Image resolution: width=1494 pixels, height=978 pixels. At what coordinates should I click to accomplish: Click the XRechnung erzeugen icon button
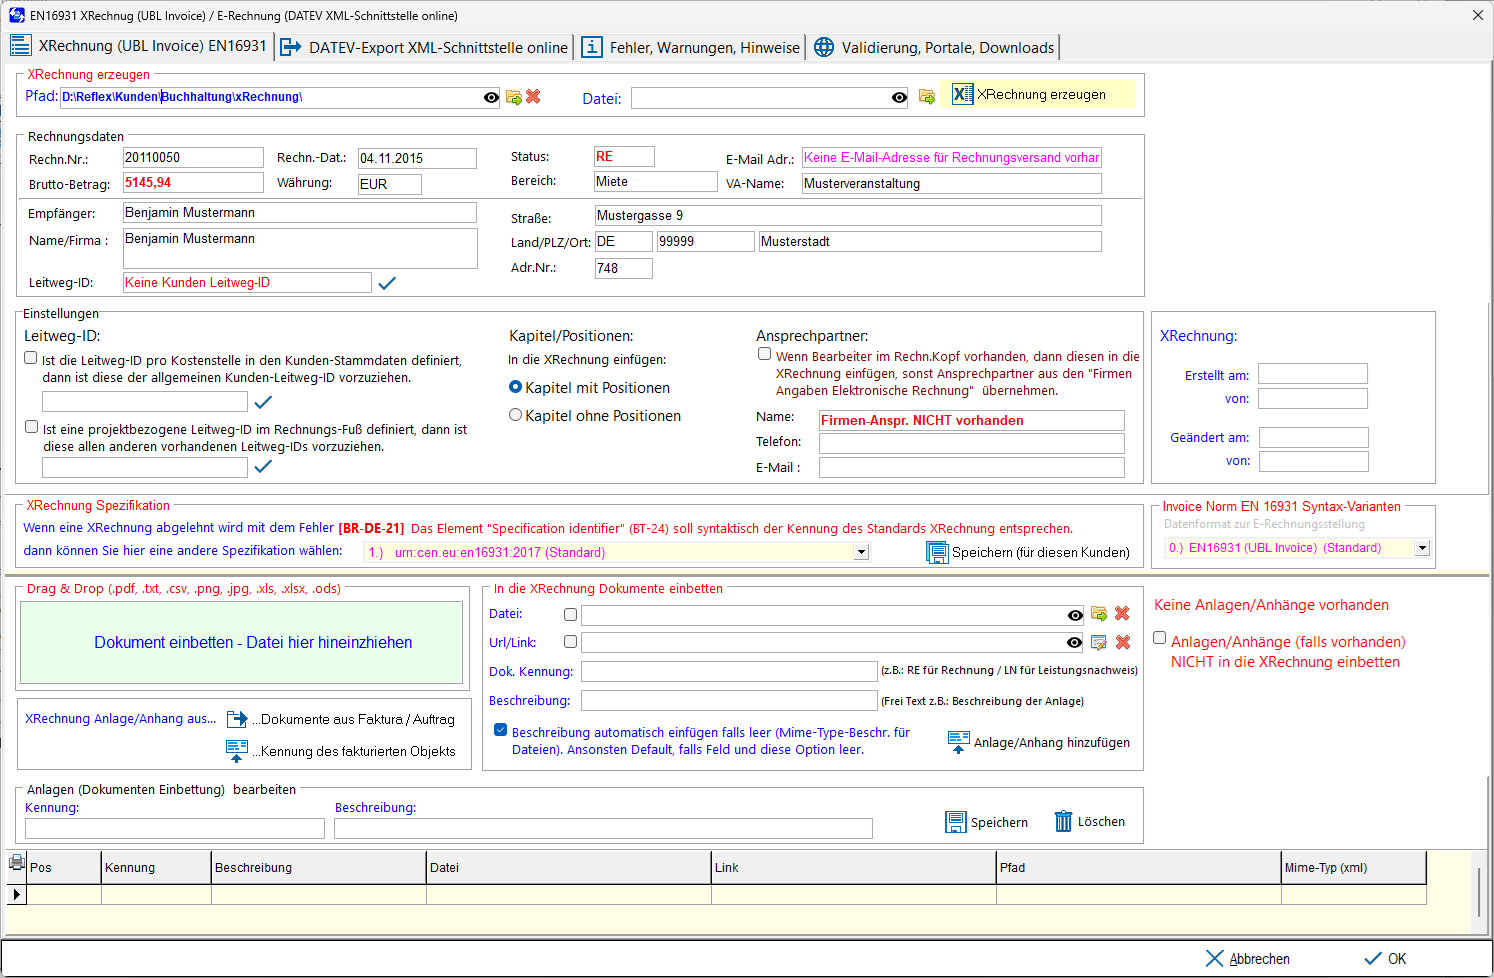pyautogui.click(x=962, y=94)
